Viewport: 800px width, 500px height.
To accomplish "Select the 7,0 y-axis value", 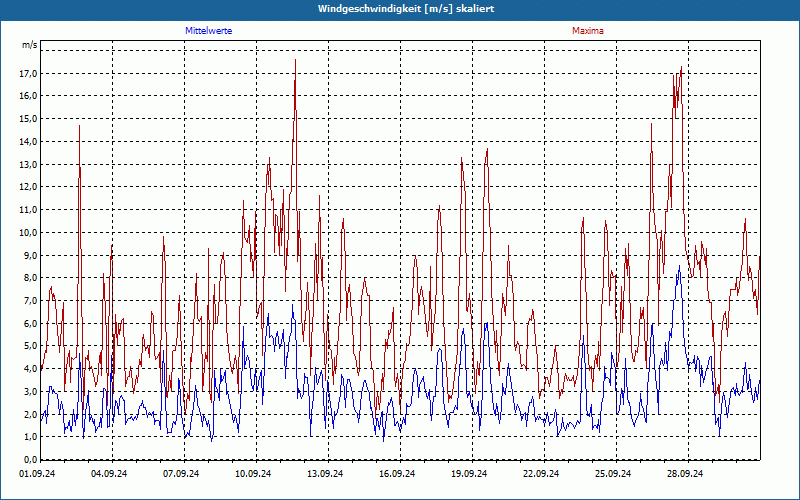I will coord(30,301).
